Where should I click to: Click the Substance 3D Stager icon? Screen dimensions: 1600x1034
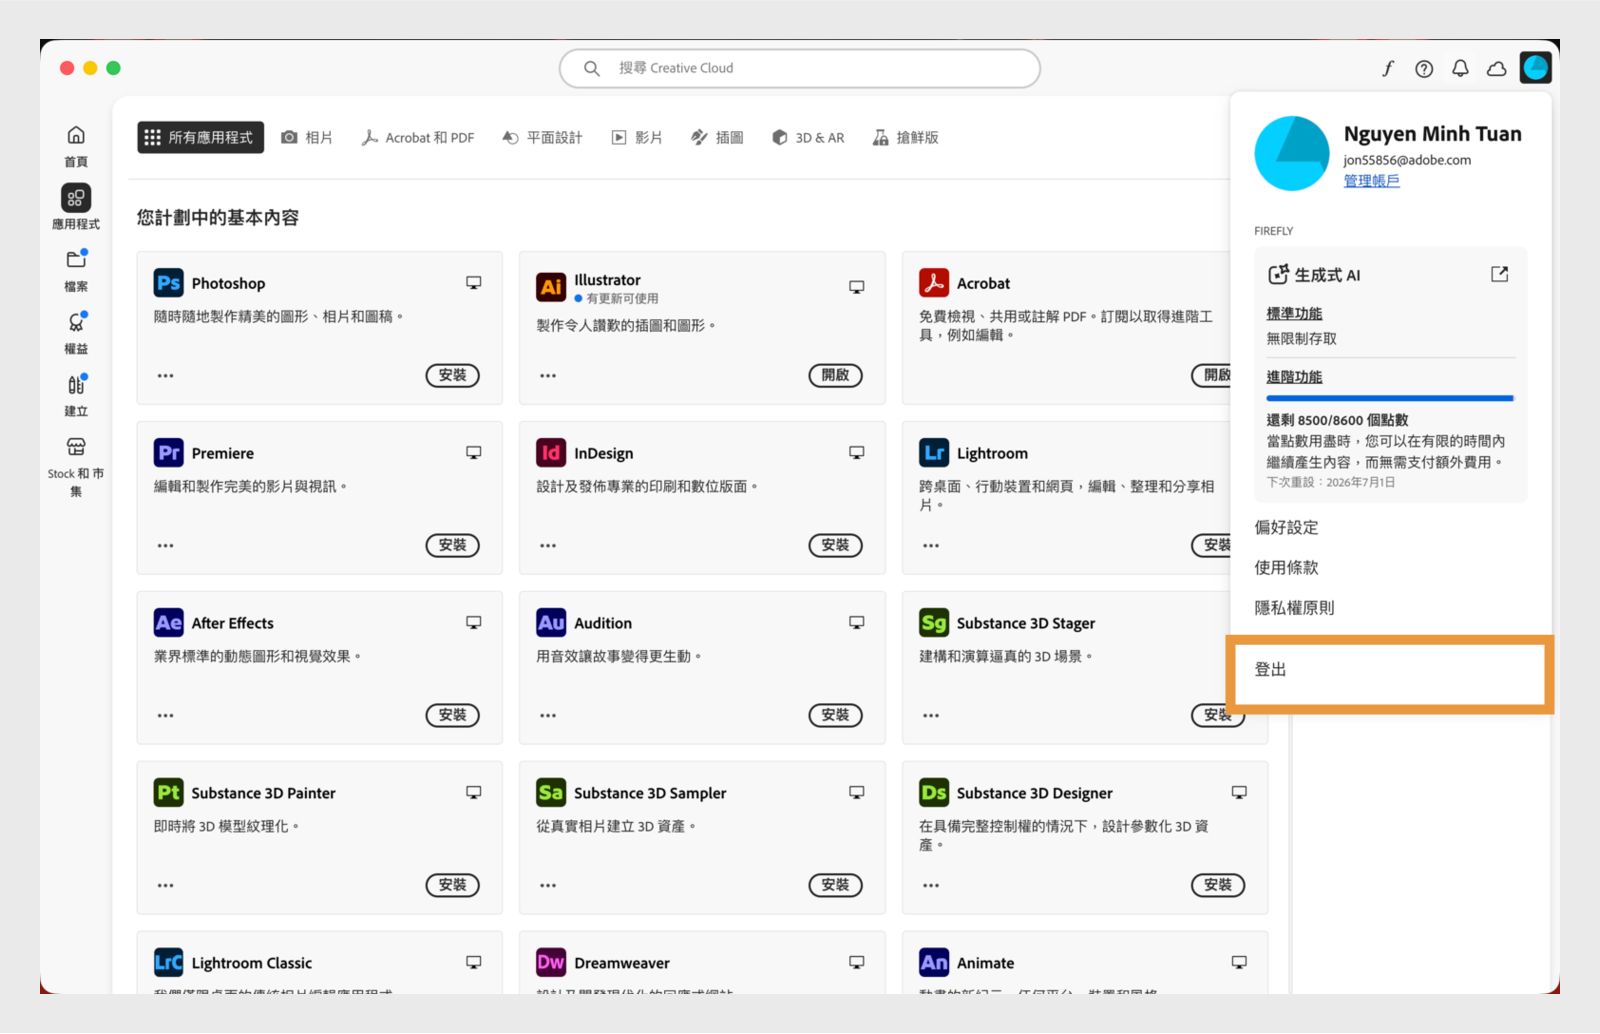[934, 623]
